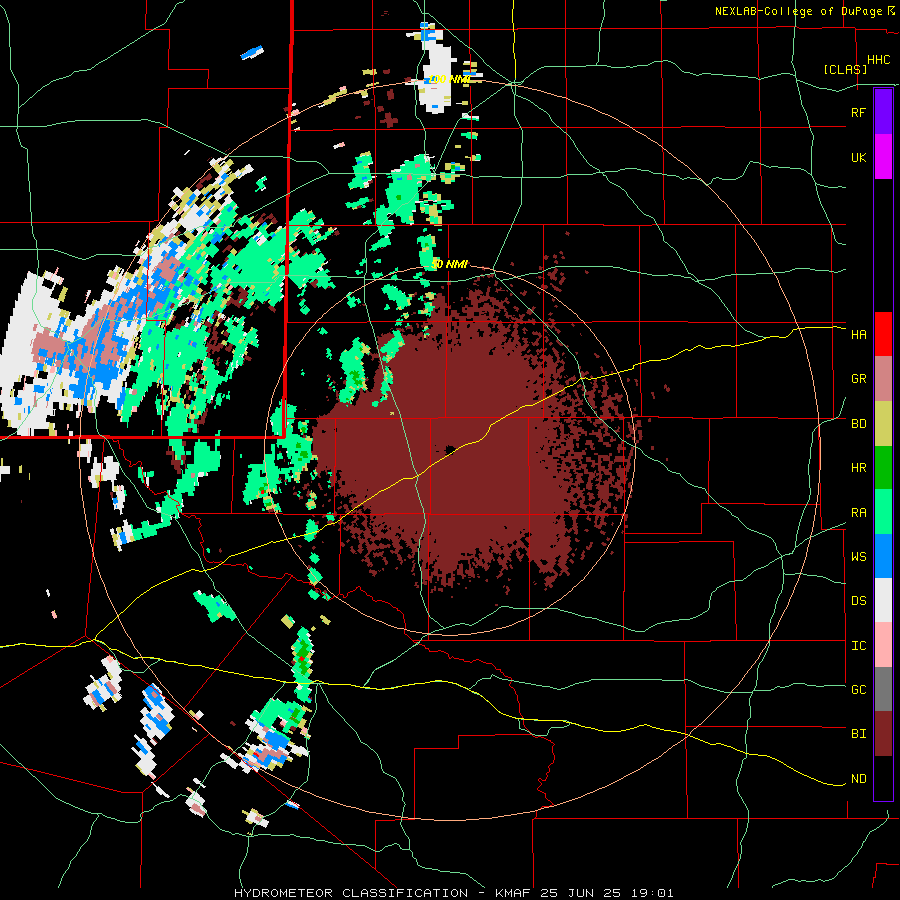Select the light pink IC legend swatch
This screenshot has width=900, height=900.
(x=883, y=645)
